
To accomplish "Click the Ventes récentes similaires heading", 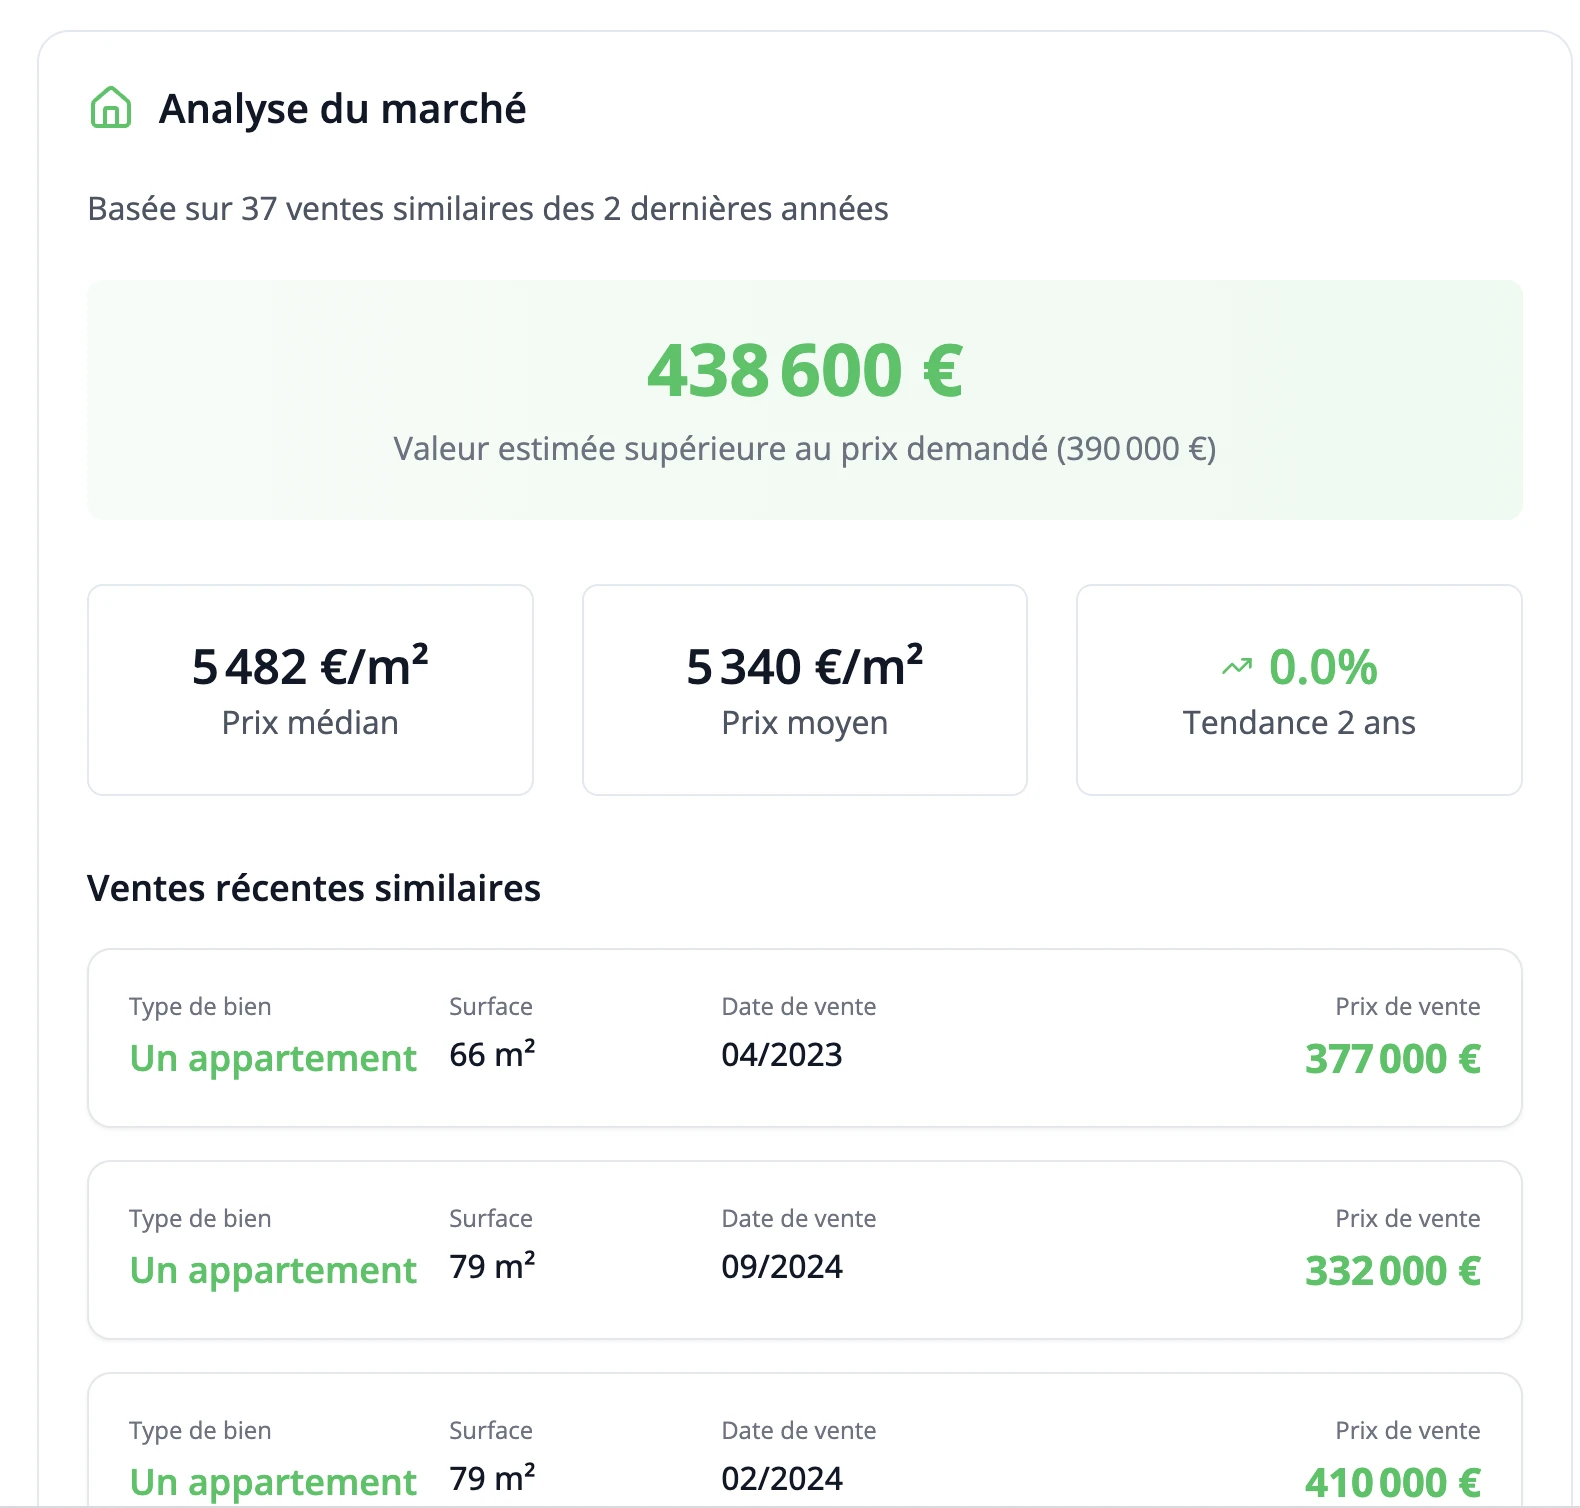I will [x=314, y=888].
